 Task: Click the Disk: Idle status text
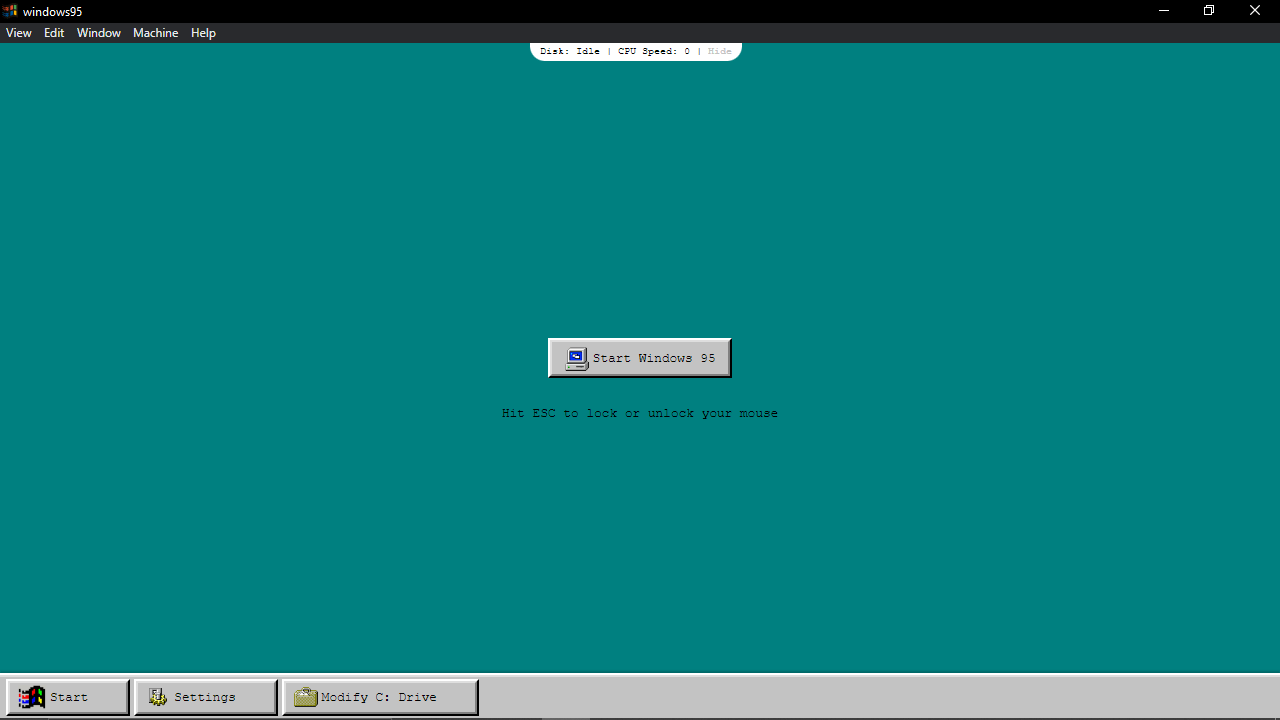point(570,51)
